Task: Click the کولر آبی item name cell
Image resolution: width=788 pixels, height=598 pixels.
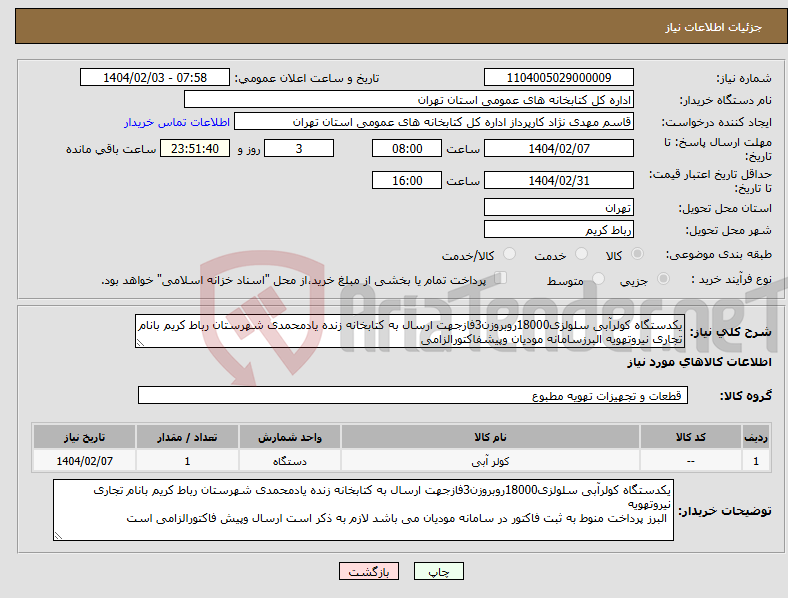Action: 490,461
